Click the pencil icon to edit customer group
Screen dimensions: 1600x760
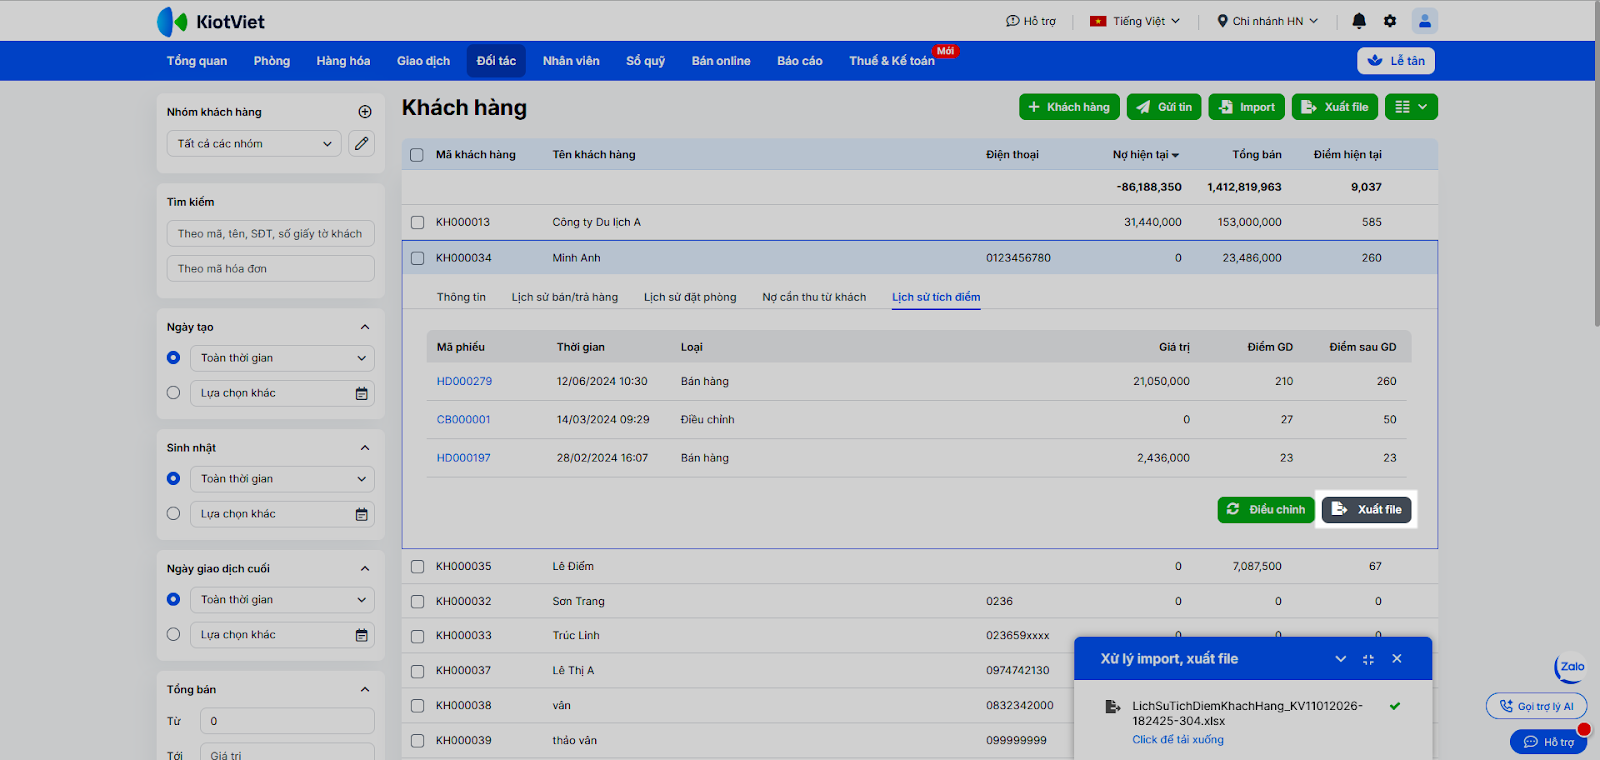click(x=362, y=144)
